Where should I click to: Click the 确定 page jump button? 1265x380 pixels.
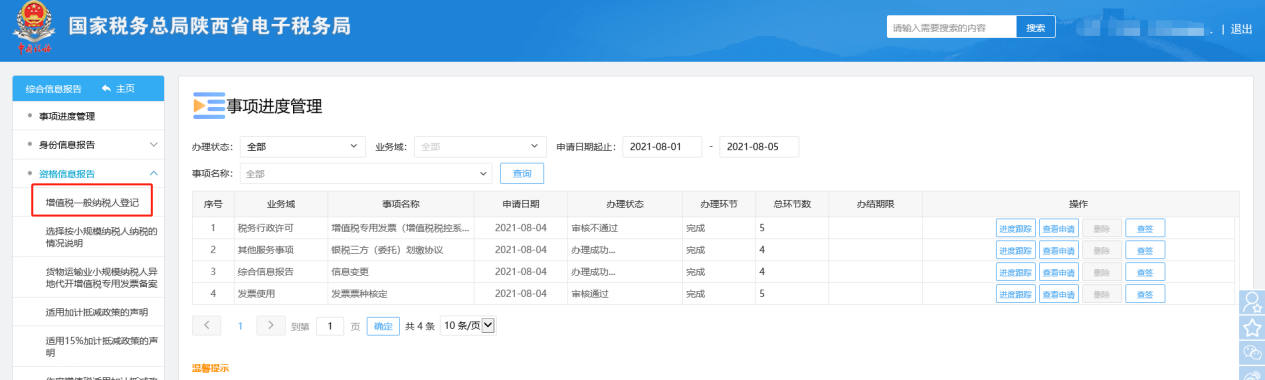383,326
